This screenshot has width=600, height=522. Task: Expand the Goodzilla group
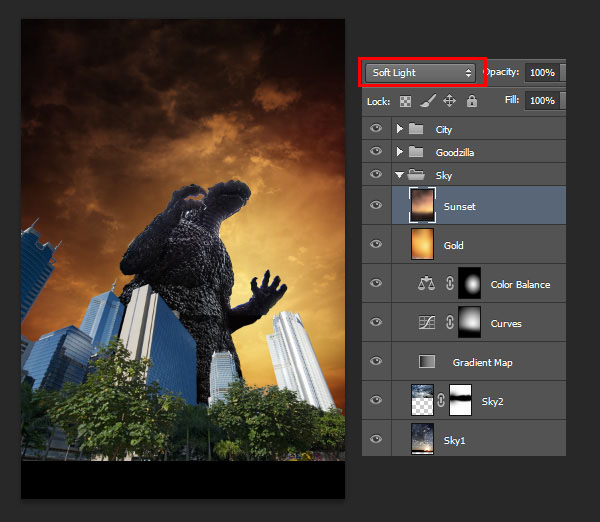(x=399, y=152)
